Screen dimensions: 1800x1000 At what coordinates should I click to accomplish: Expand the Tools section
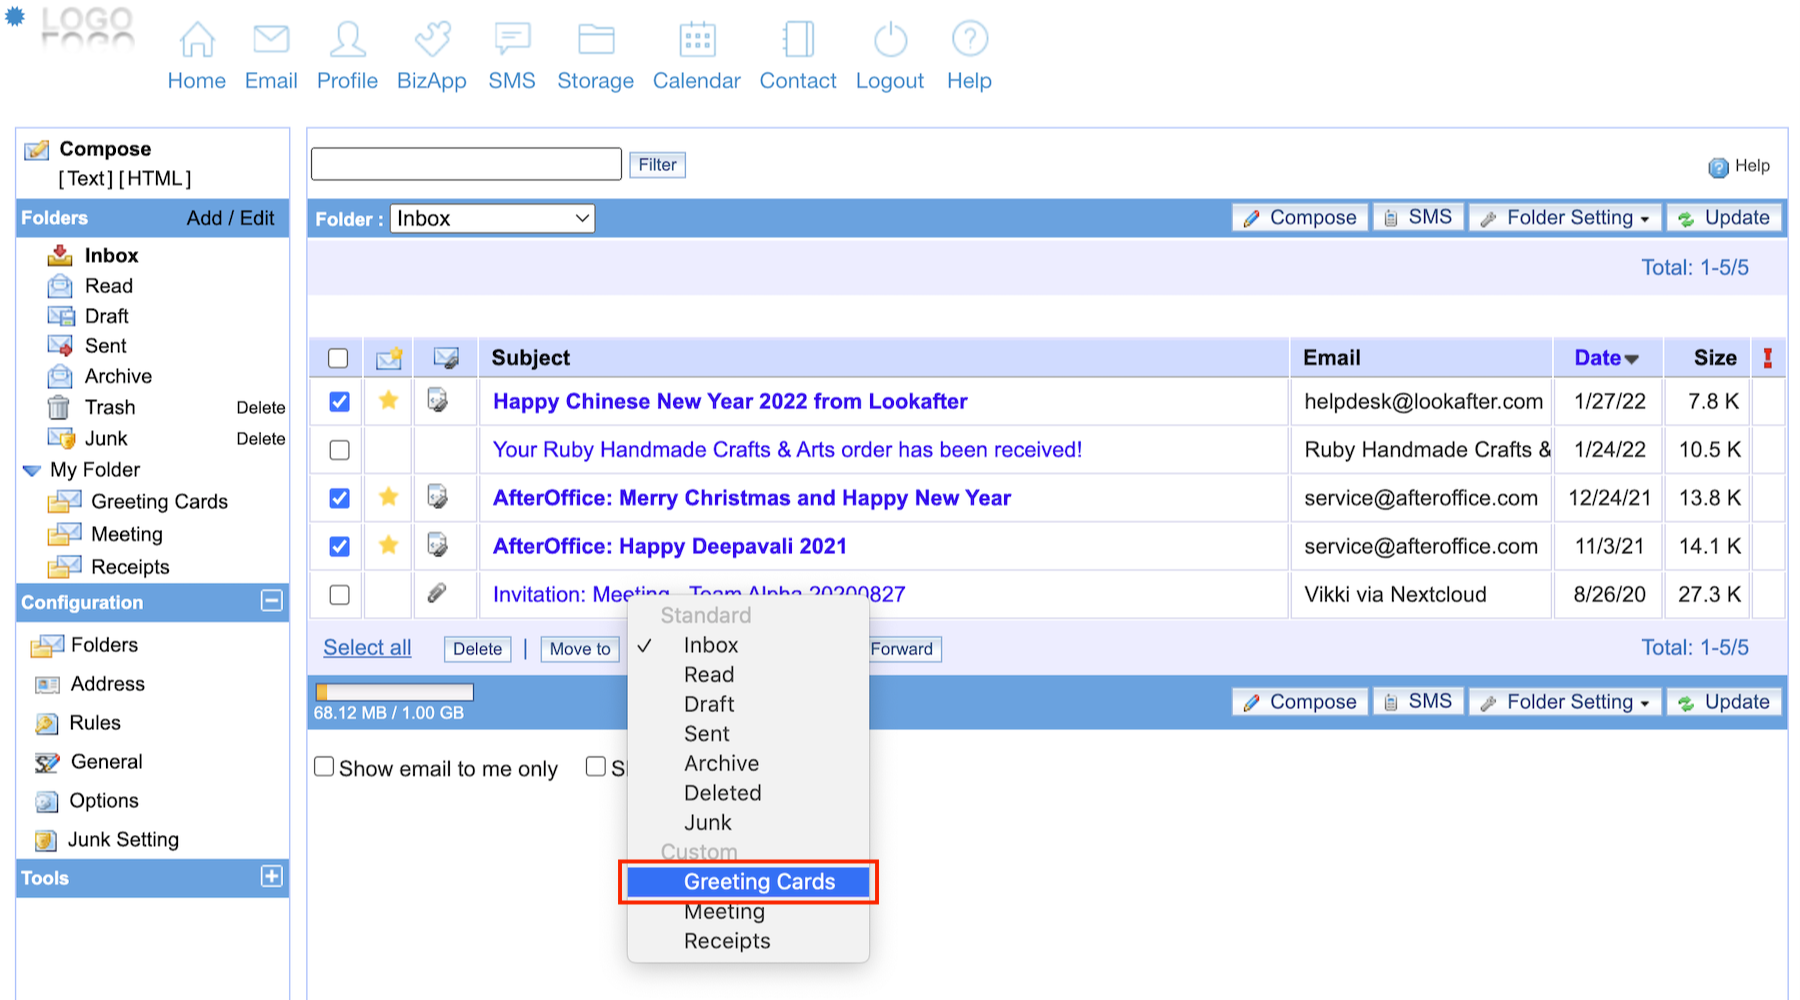click(x=271, y=877)
